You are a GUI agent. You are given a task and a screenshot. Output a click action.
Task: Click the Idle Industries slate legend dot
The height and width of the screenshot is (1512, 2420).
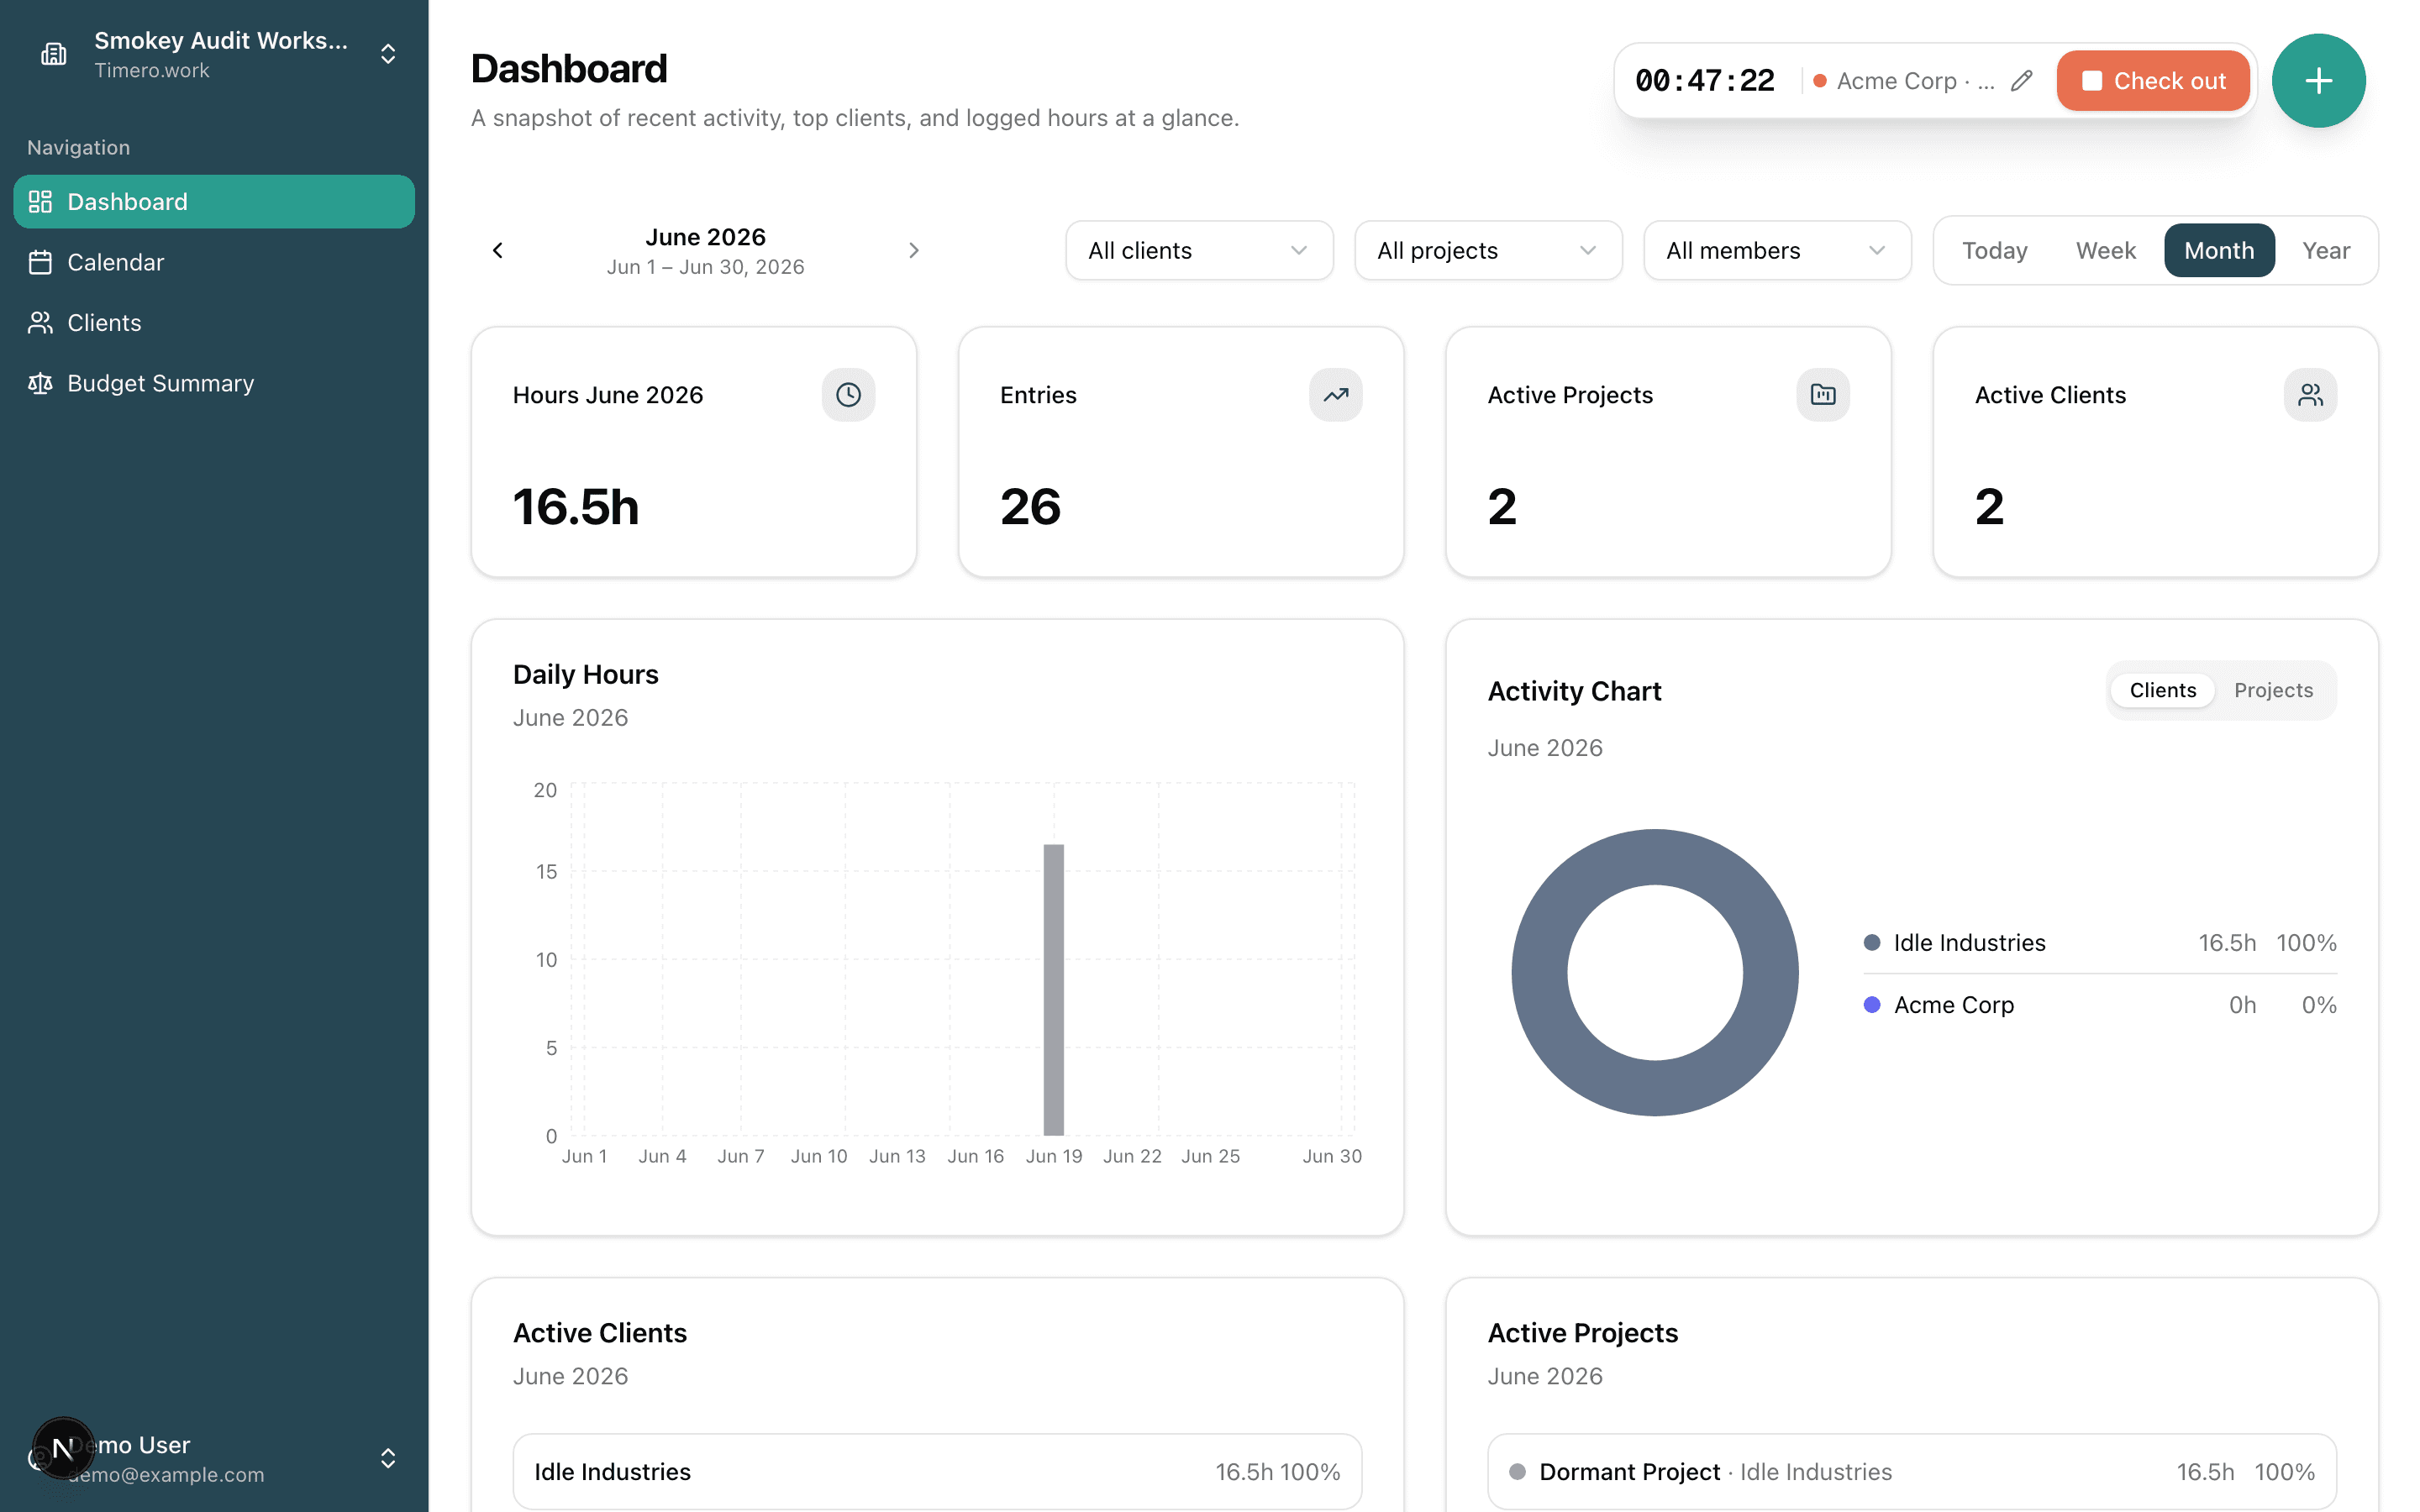pyautogui.click(x=1872, y=943)
